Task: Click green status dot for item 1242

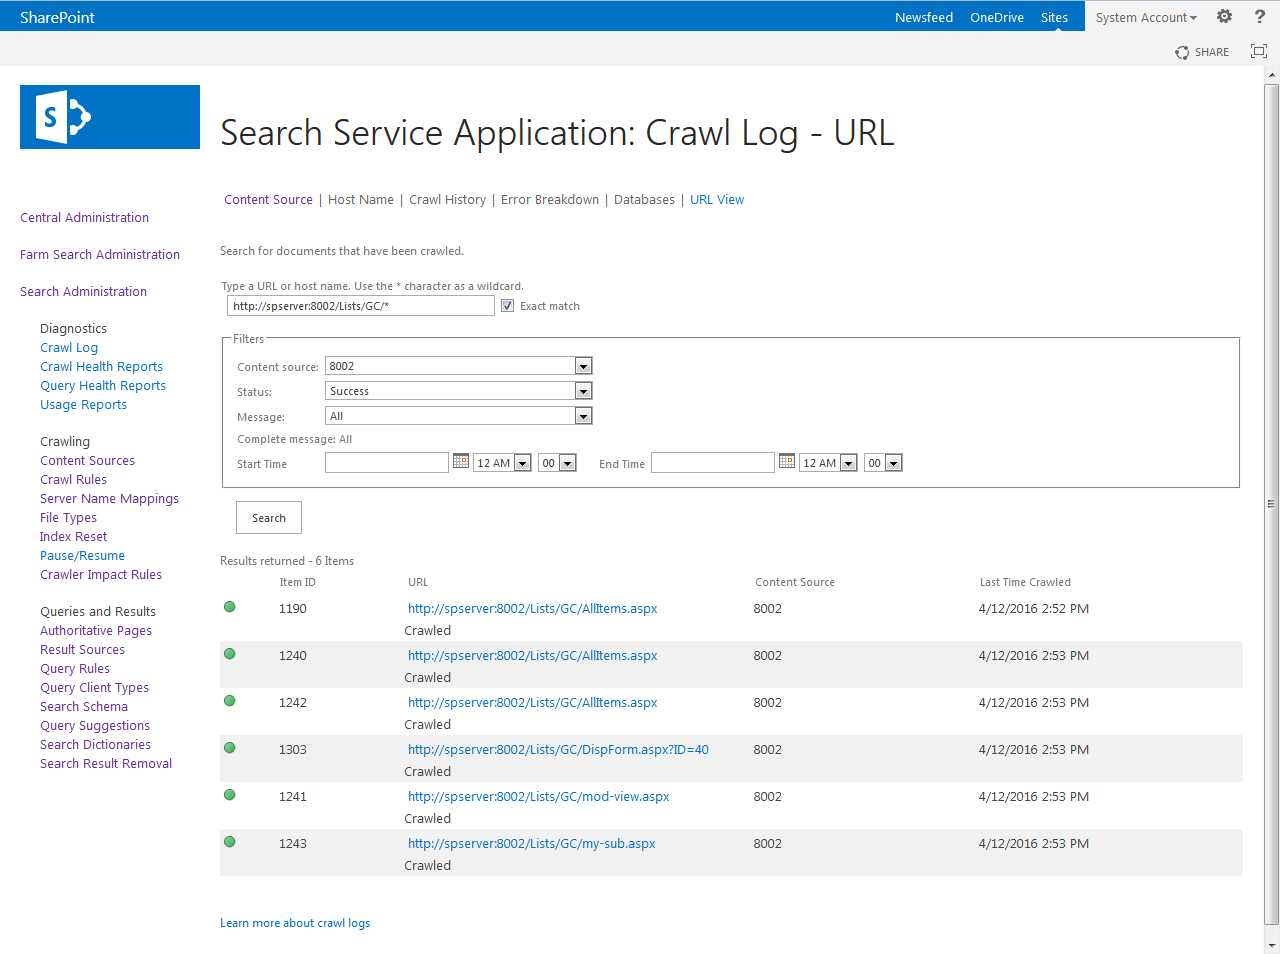Action: tap(230, 701)
